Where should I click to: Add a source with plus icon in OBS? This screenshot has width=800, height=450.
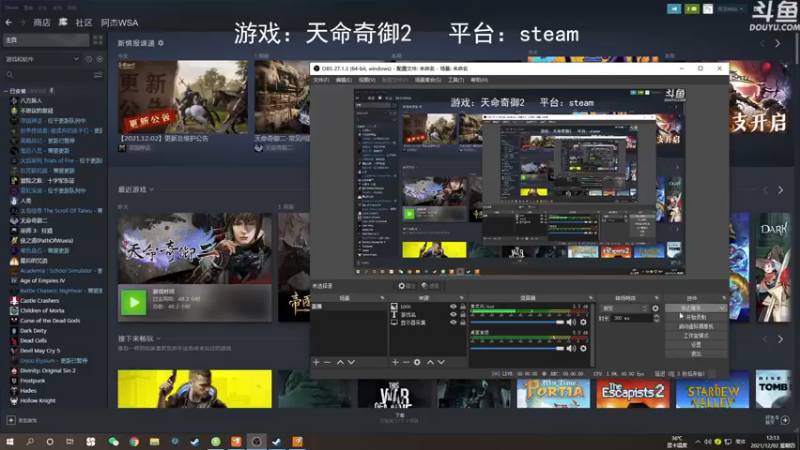395,362
